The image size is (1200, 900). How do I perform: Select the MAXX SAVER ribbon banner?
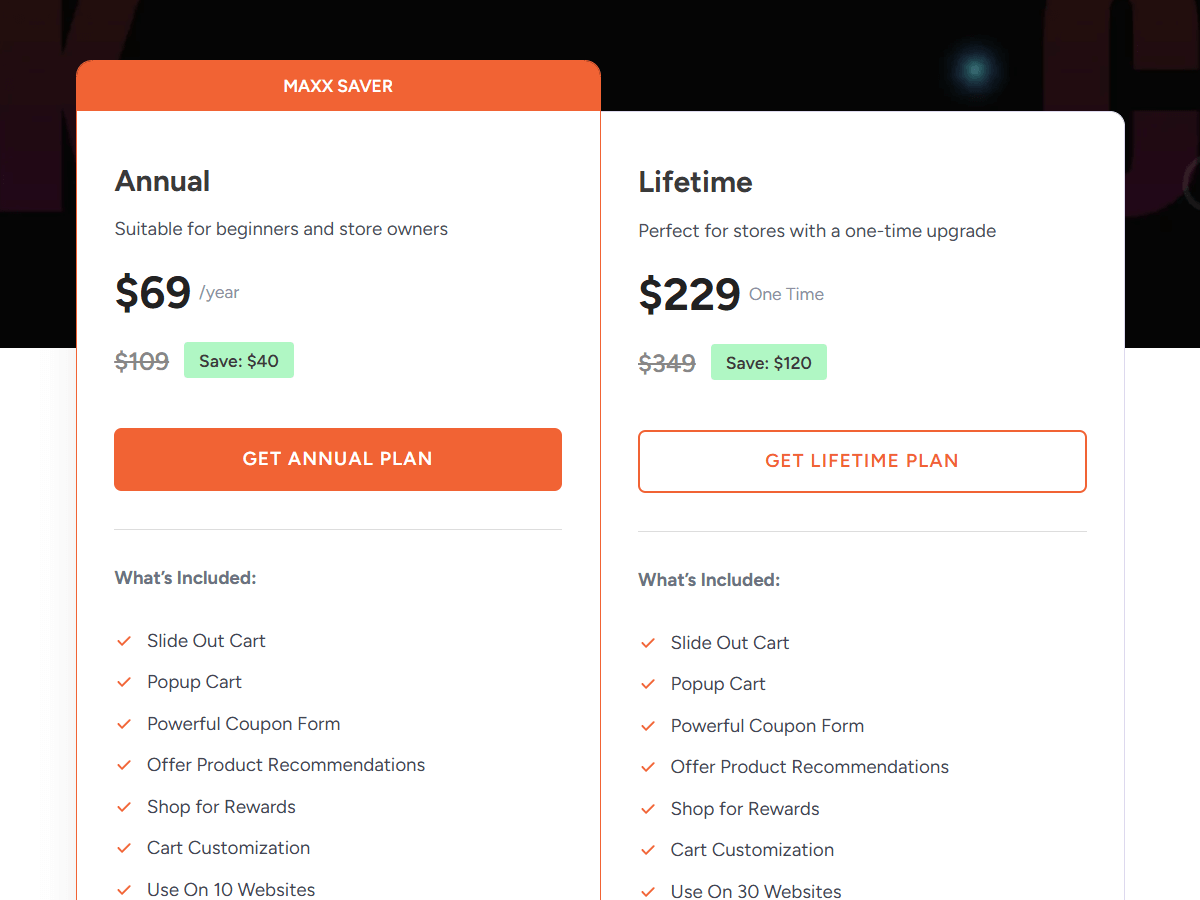338,86
